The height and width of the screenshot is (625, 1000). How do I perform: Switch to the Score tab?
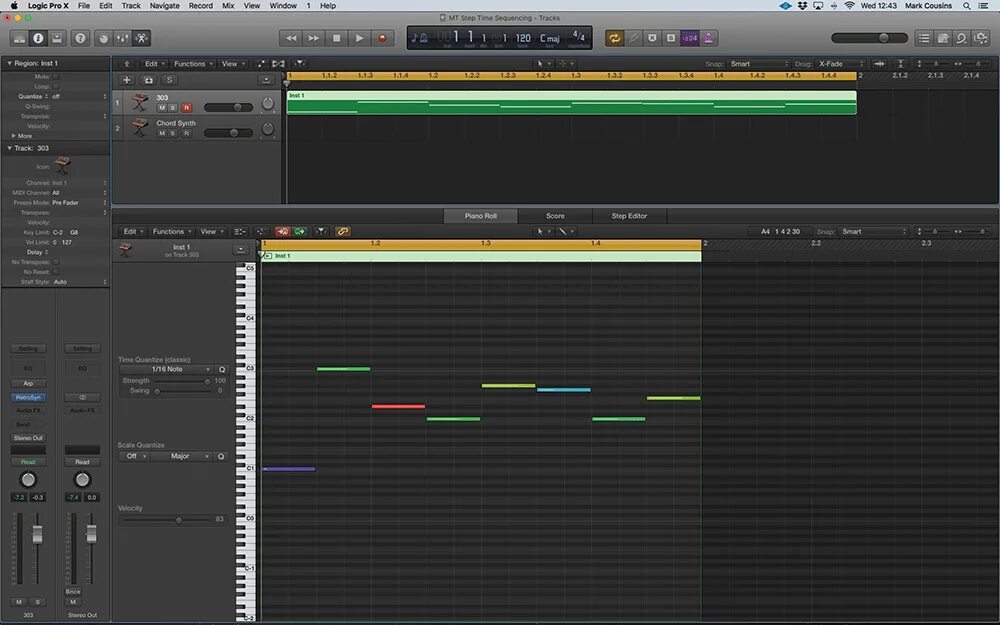pos(555,216)
